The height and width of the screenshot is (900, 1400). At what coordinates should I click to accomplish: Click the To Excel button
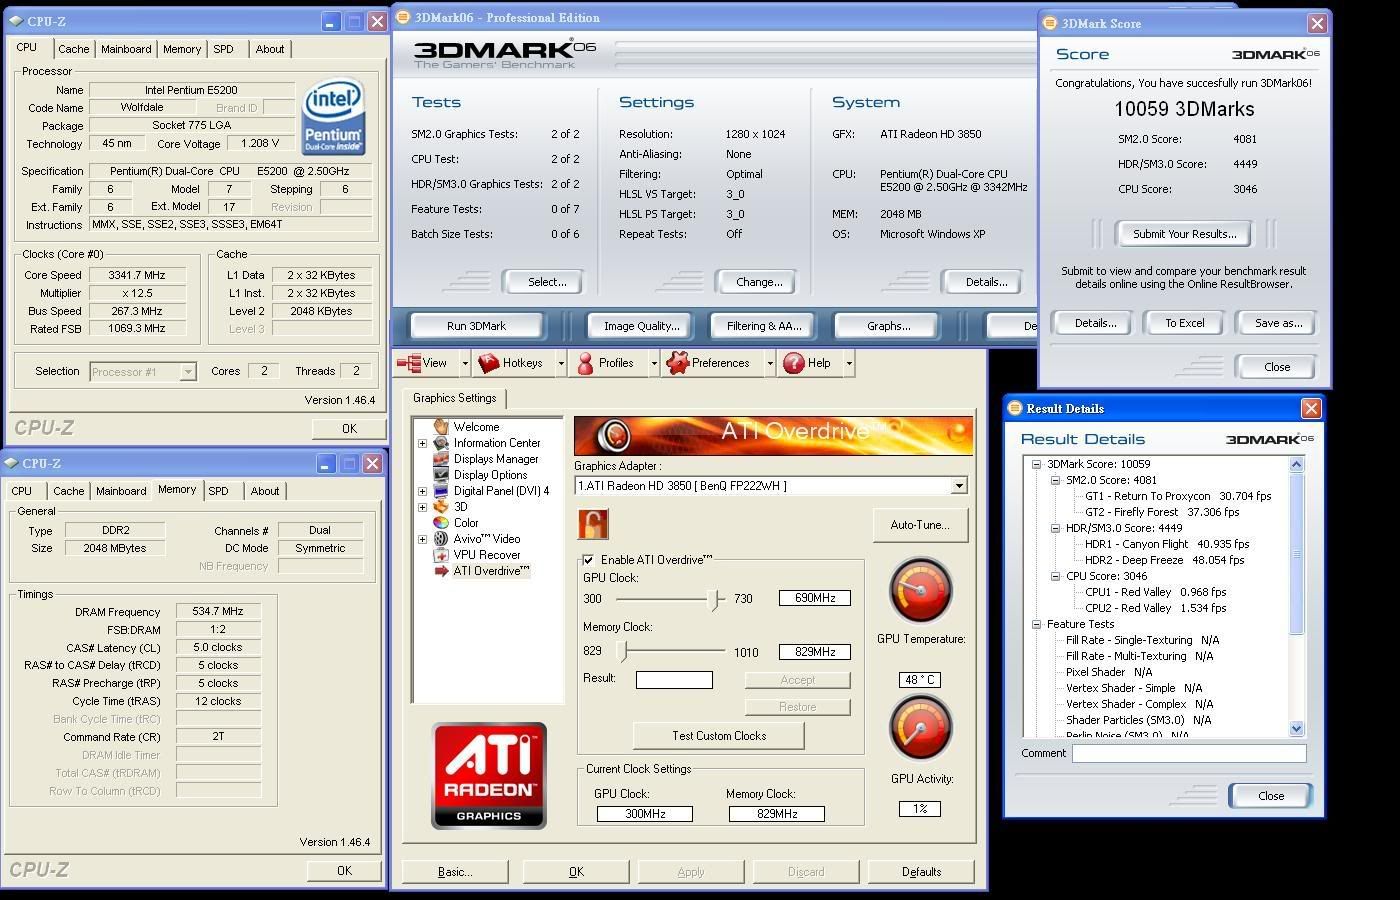tap(1184, 323)
